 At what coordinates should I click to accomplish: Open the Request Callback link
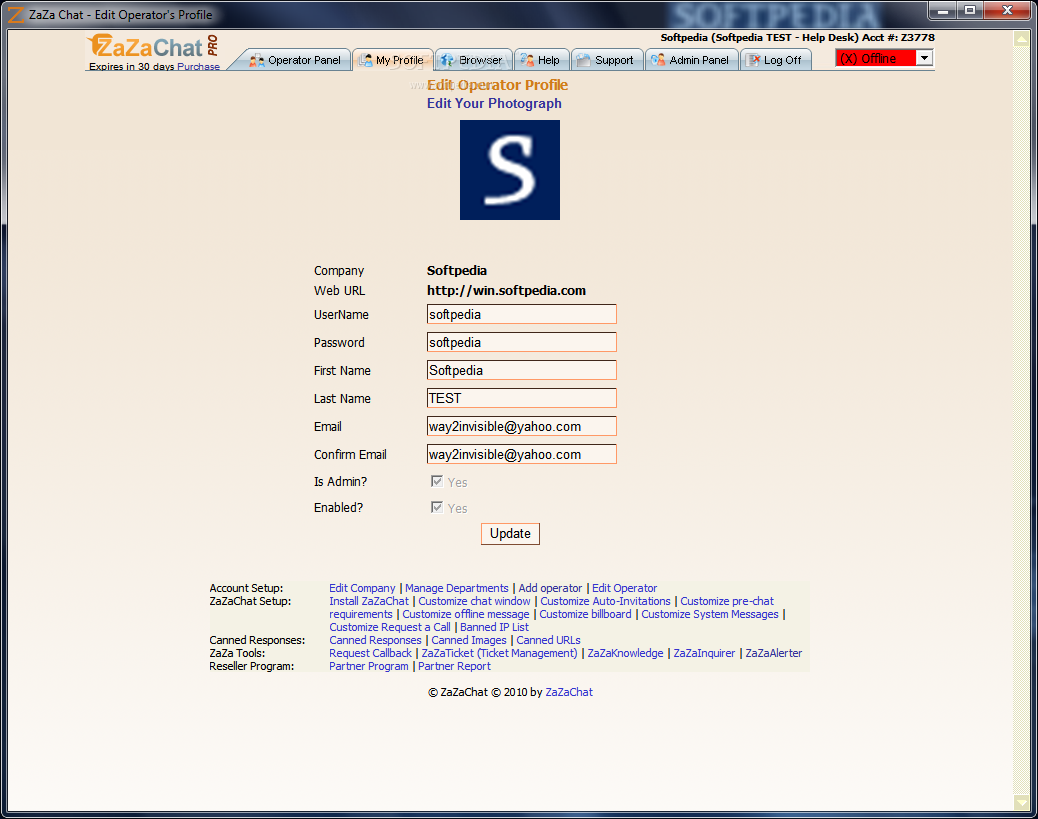coord(370,653)
